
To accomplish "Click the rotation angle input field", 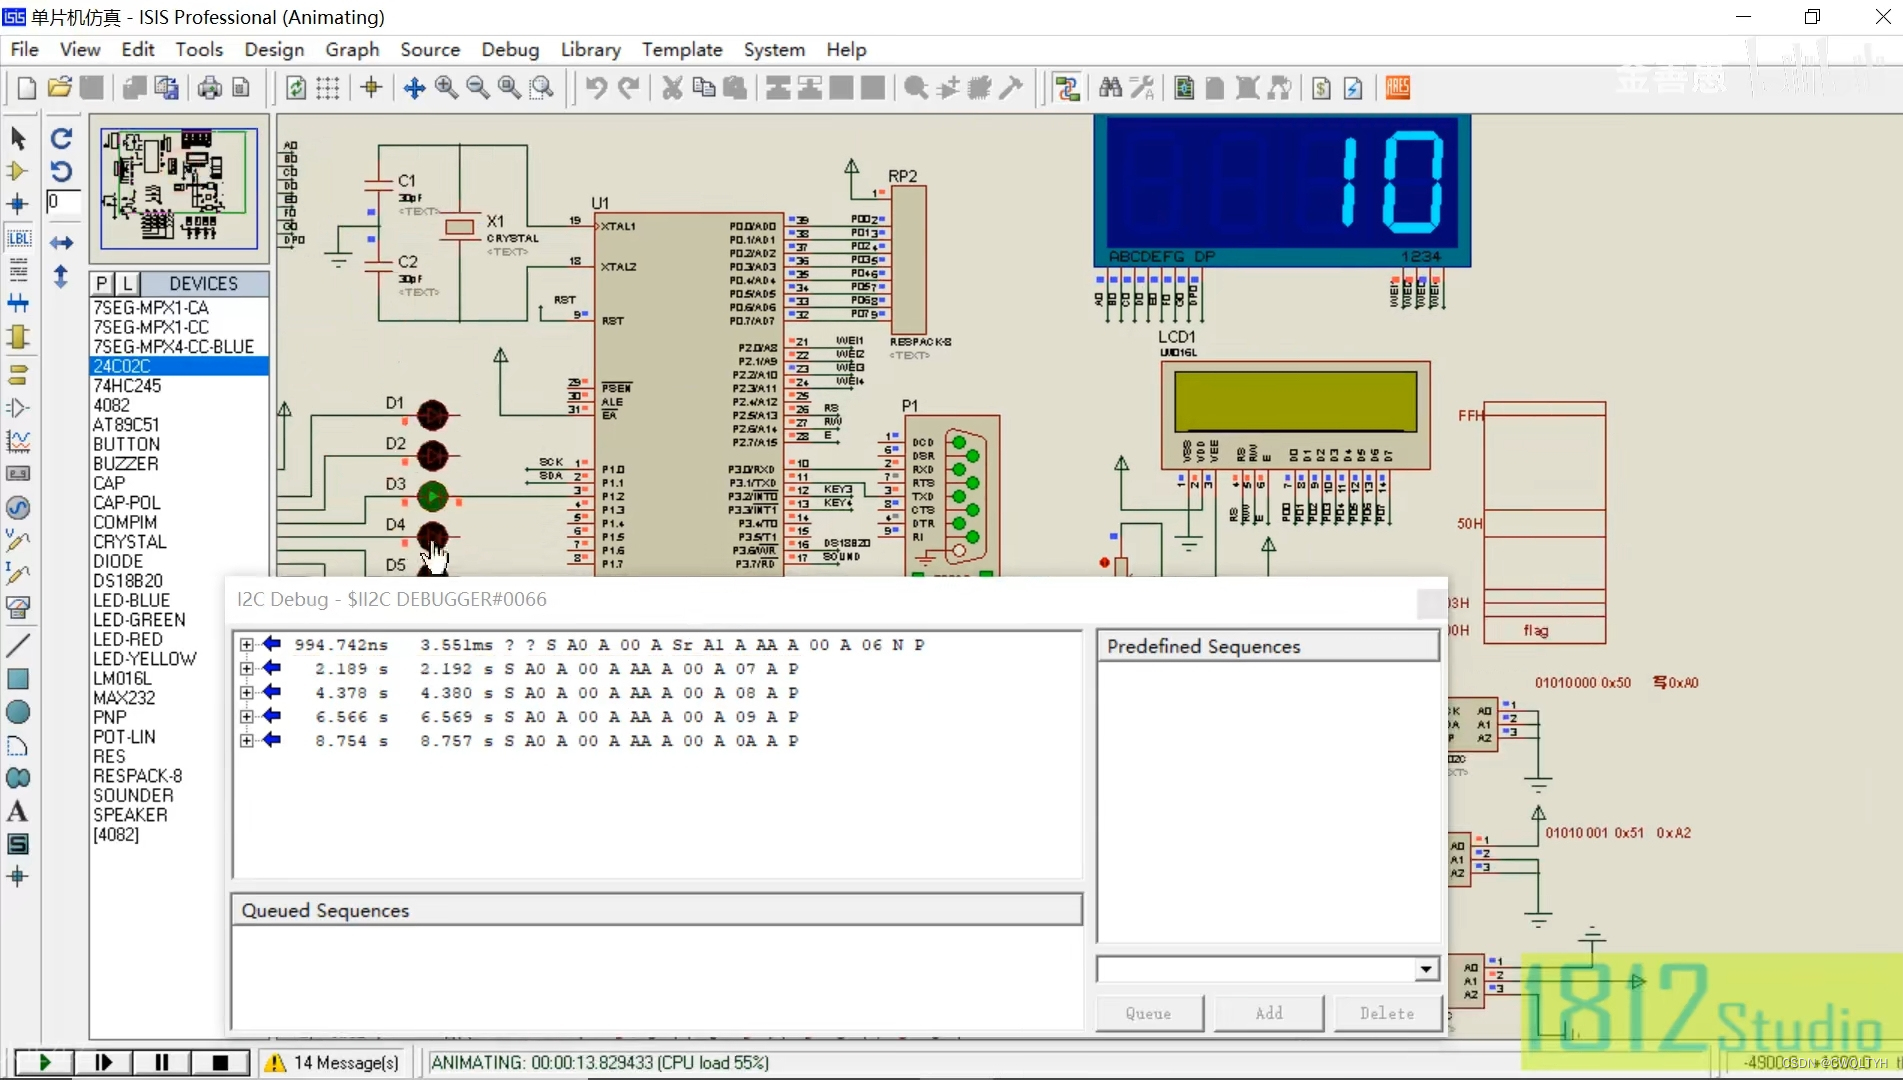I will click(x=62, y=202).
